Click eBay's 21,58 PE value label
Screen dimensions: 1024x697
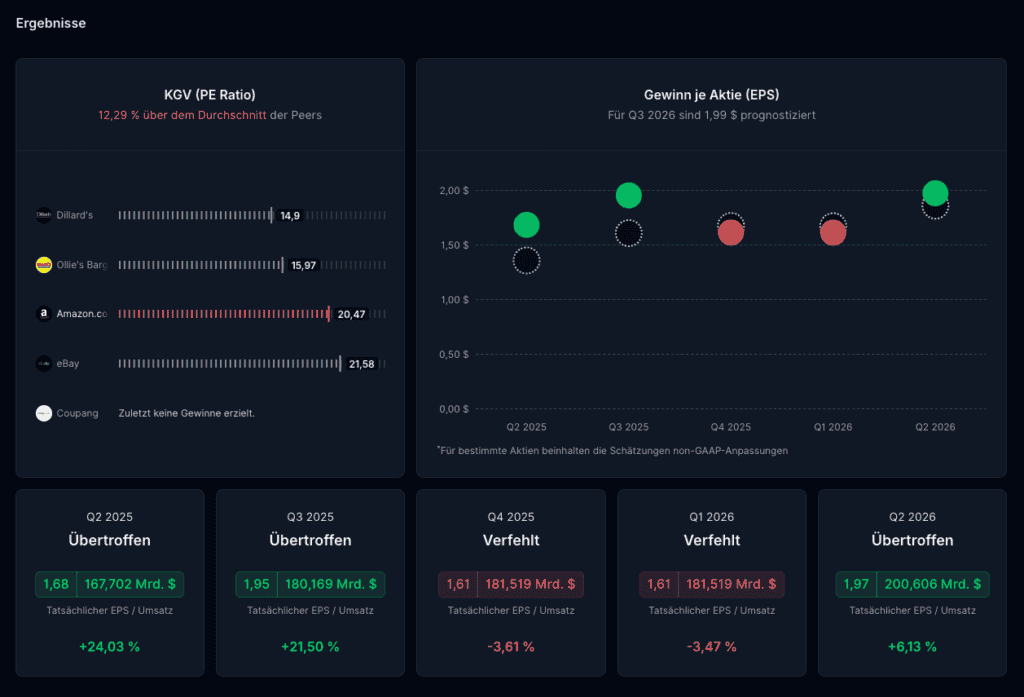362,364
